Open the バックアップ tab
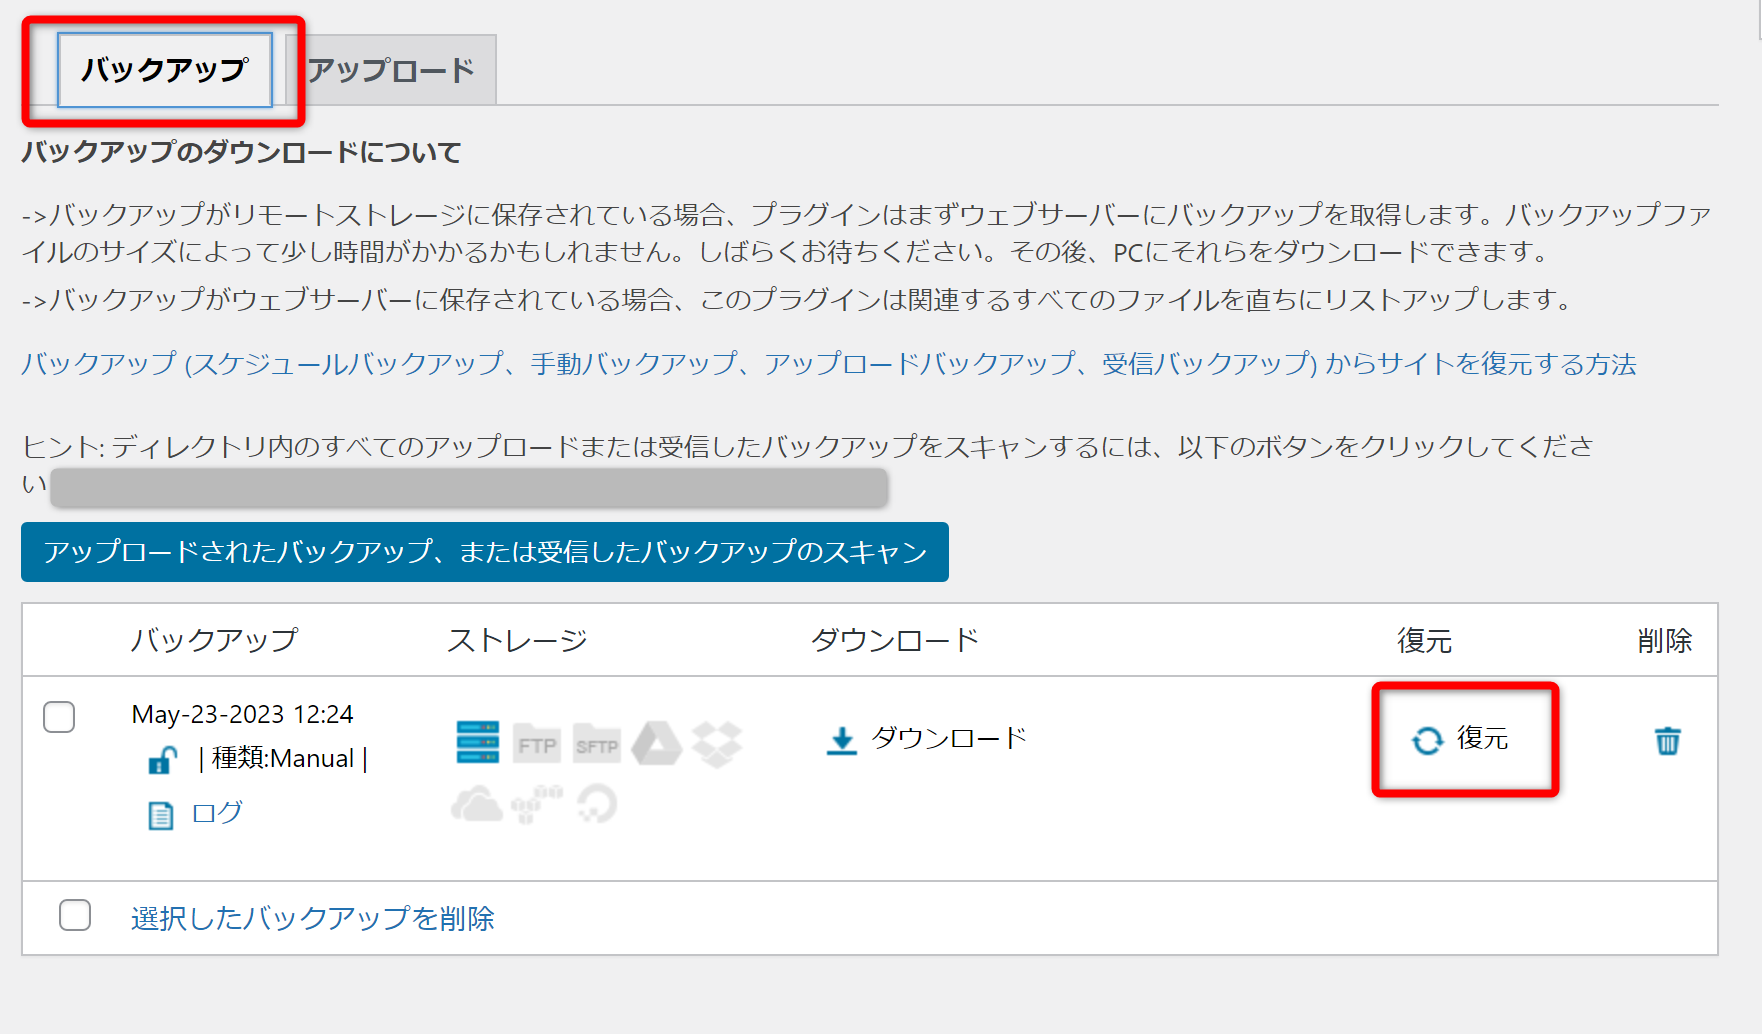Viewport: 1762px width, 1034px height. [165, 70]
